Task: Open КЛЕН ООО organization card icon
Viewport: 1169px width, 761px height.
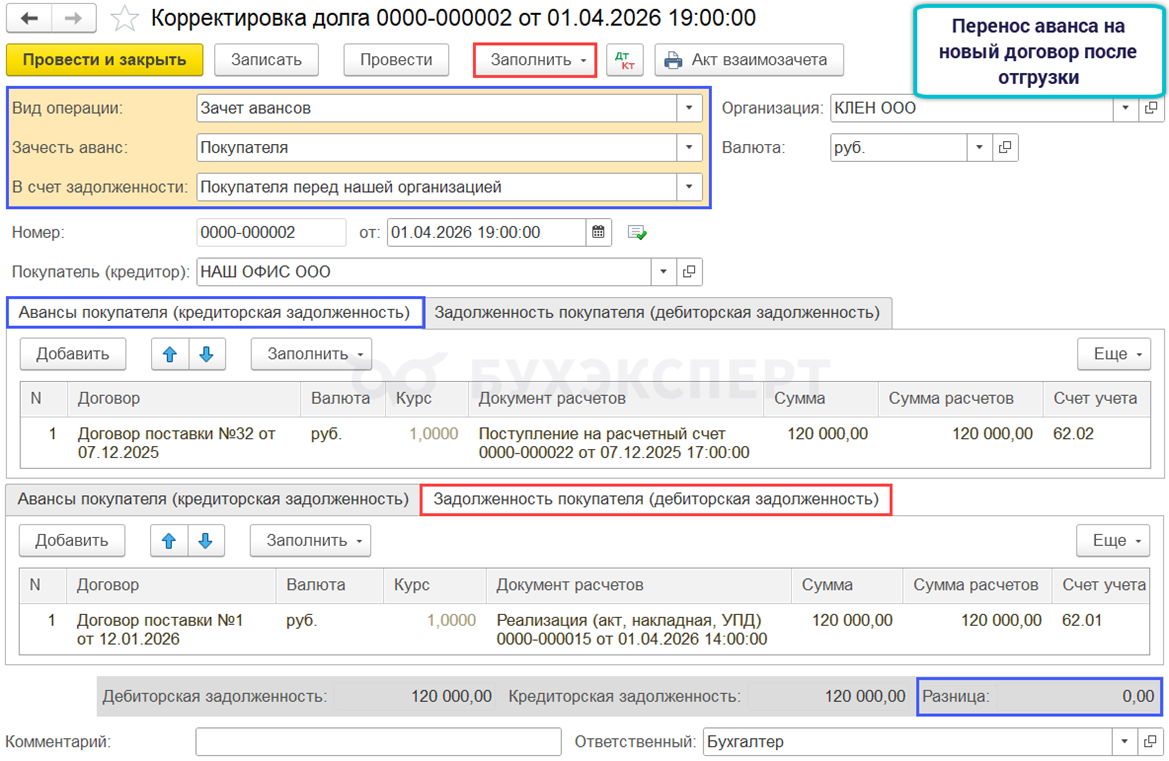Action: click(x=1151, y=108)
